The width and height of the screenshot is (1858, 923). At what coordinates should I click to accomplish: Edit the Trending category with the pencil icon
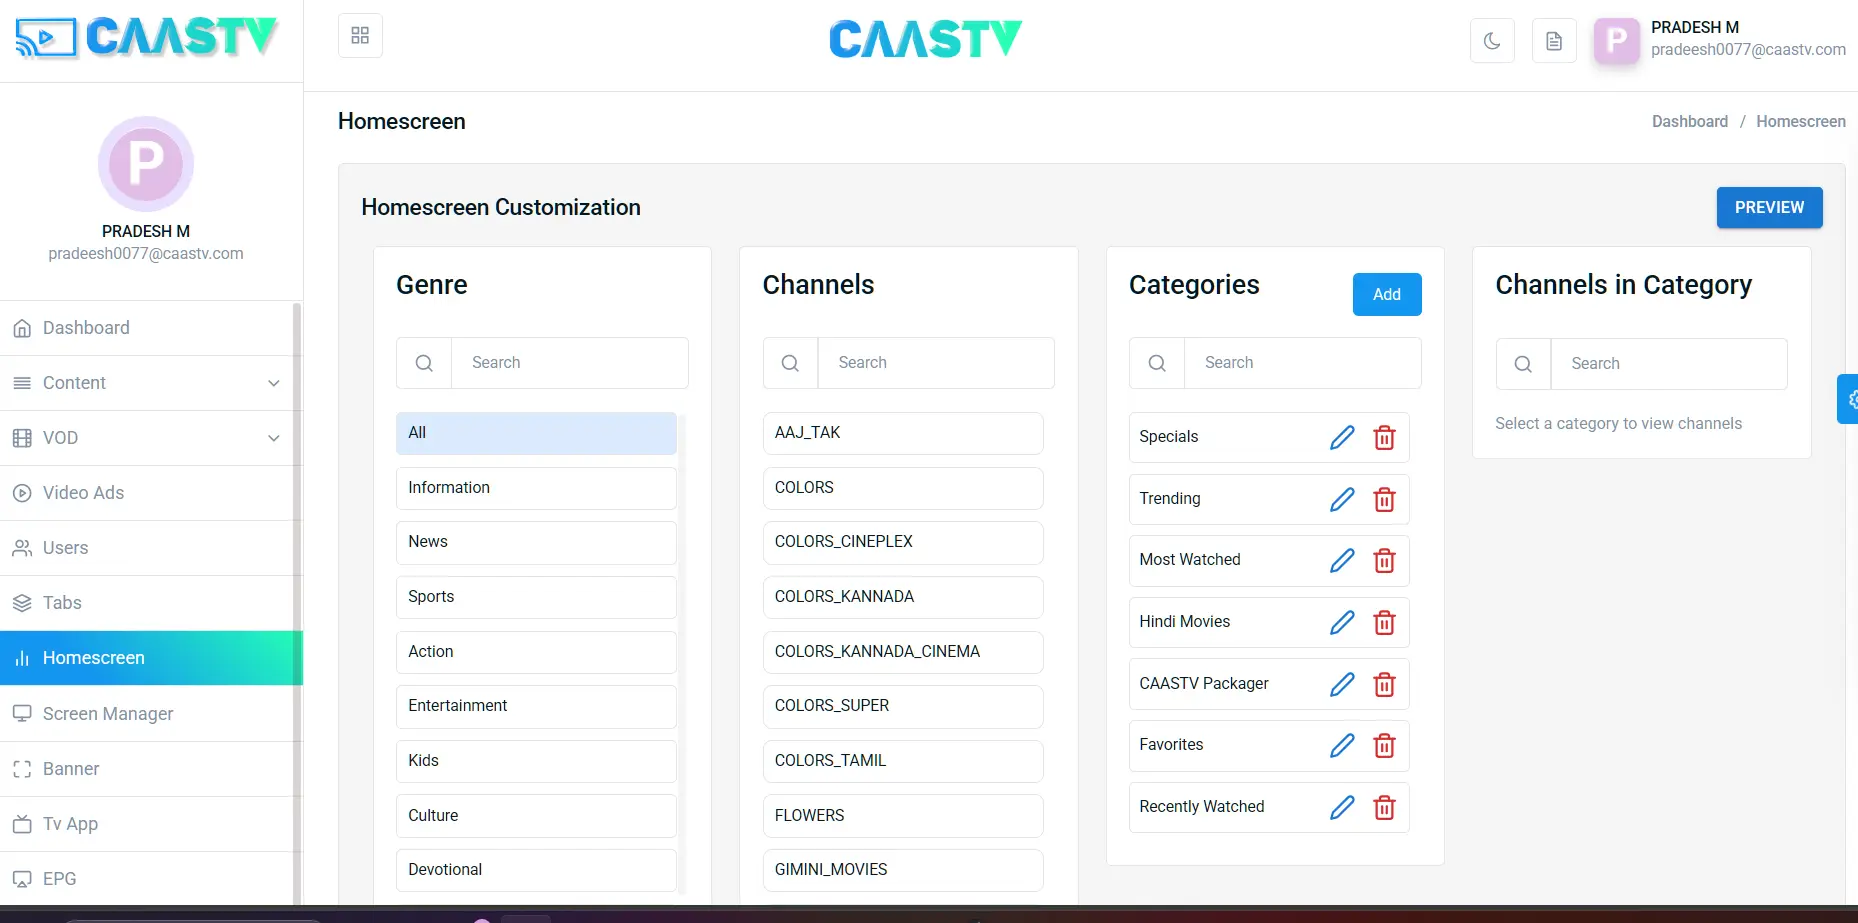click(x=1342, y=499)
